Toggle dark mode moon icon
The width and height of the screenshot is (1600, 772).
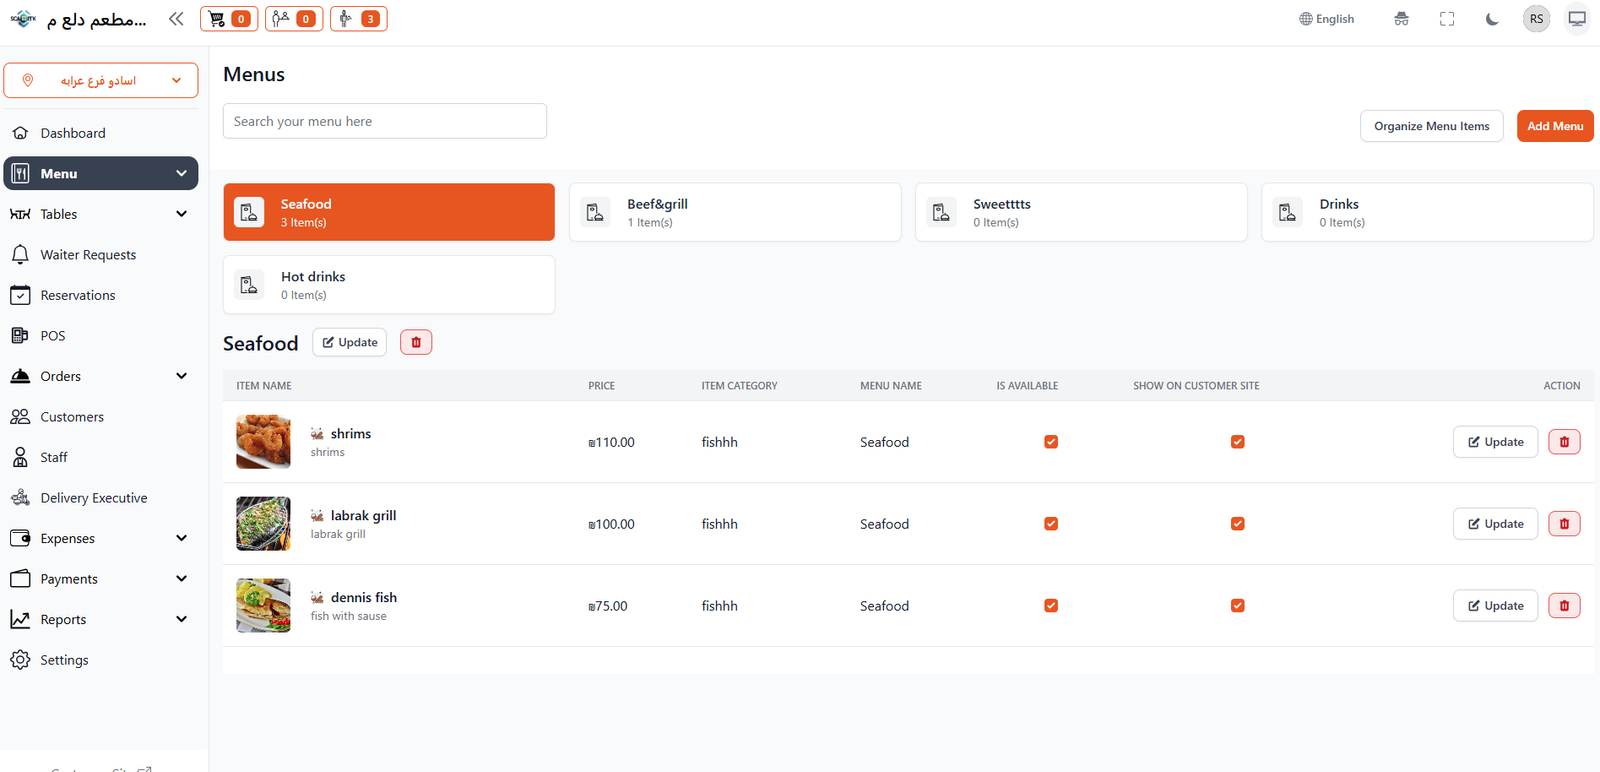coord(1491,19)
